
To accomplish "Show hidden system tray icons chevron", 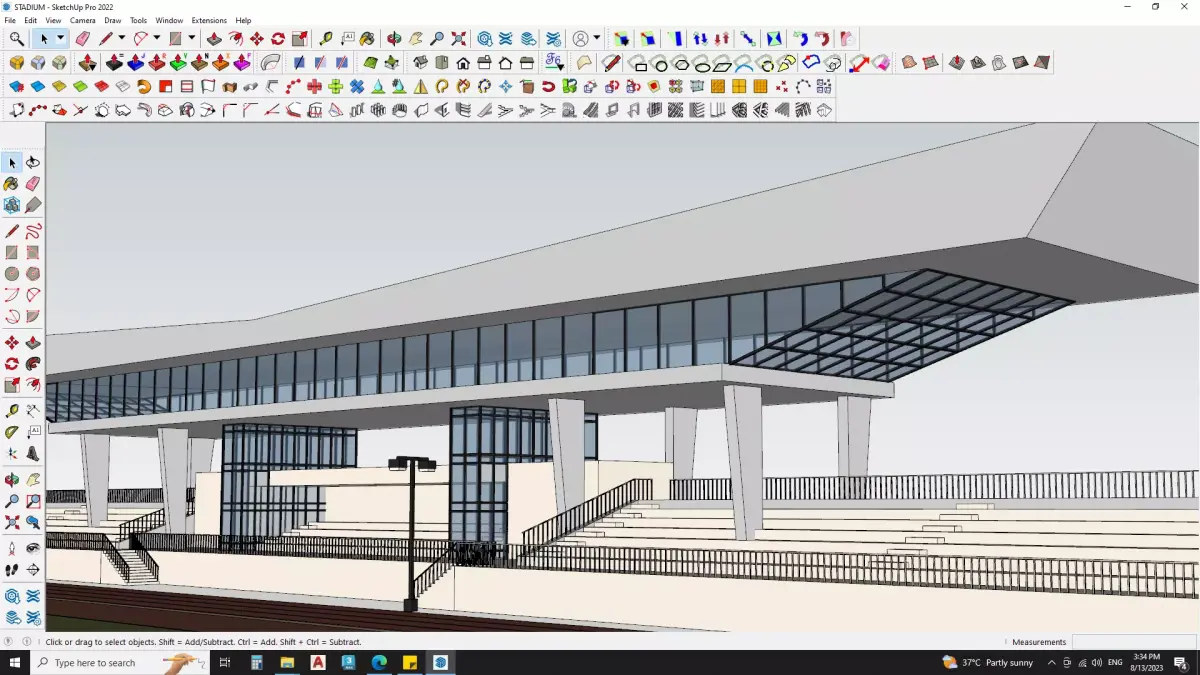I will pos(1051,663).
